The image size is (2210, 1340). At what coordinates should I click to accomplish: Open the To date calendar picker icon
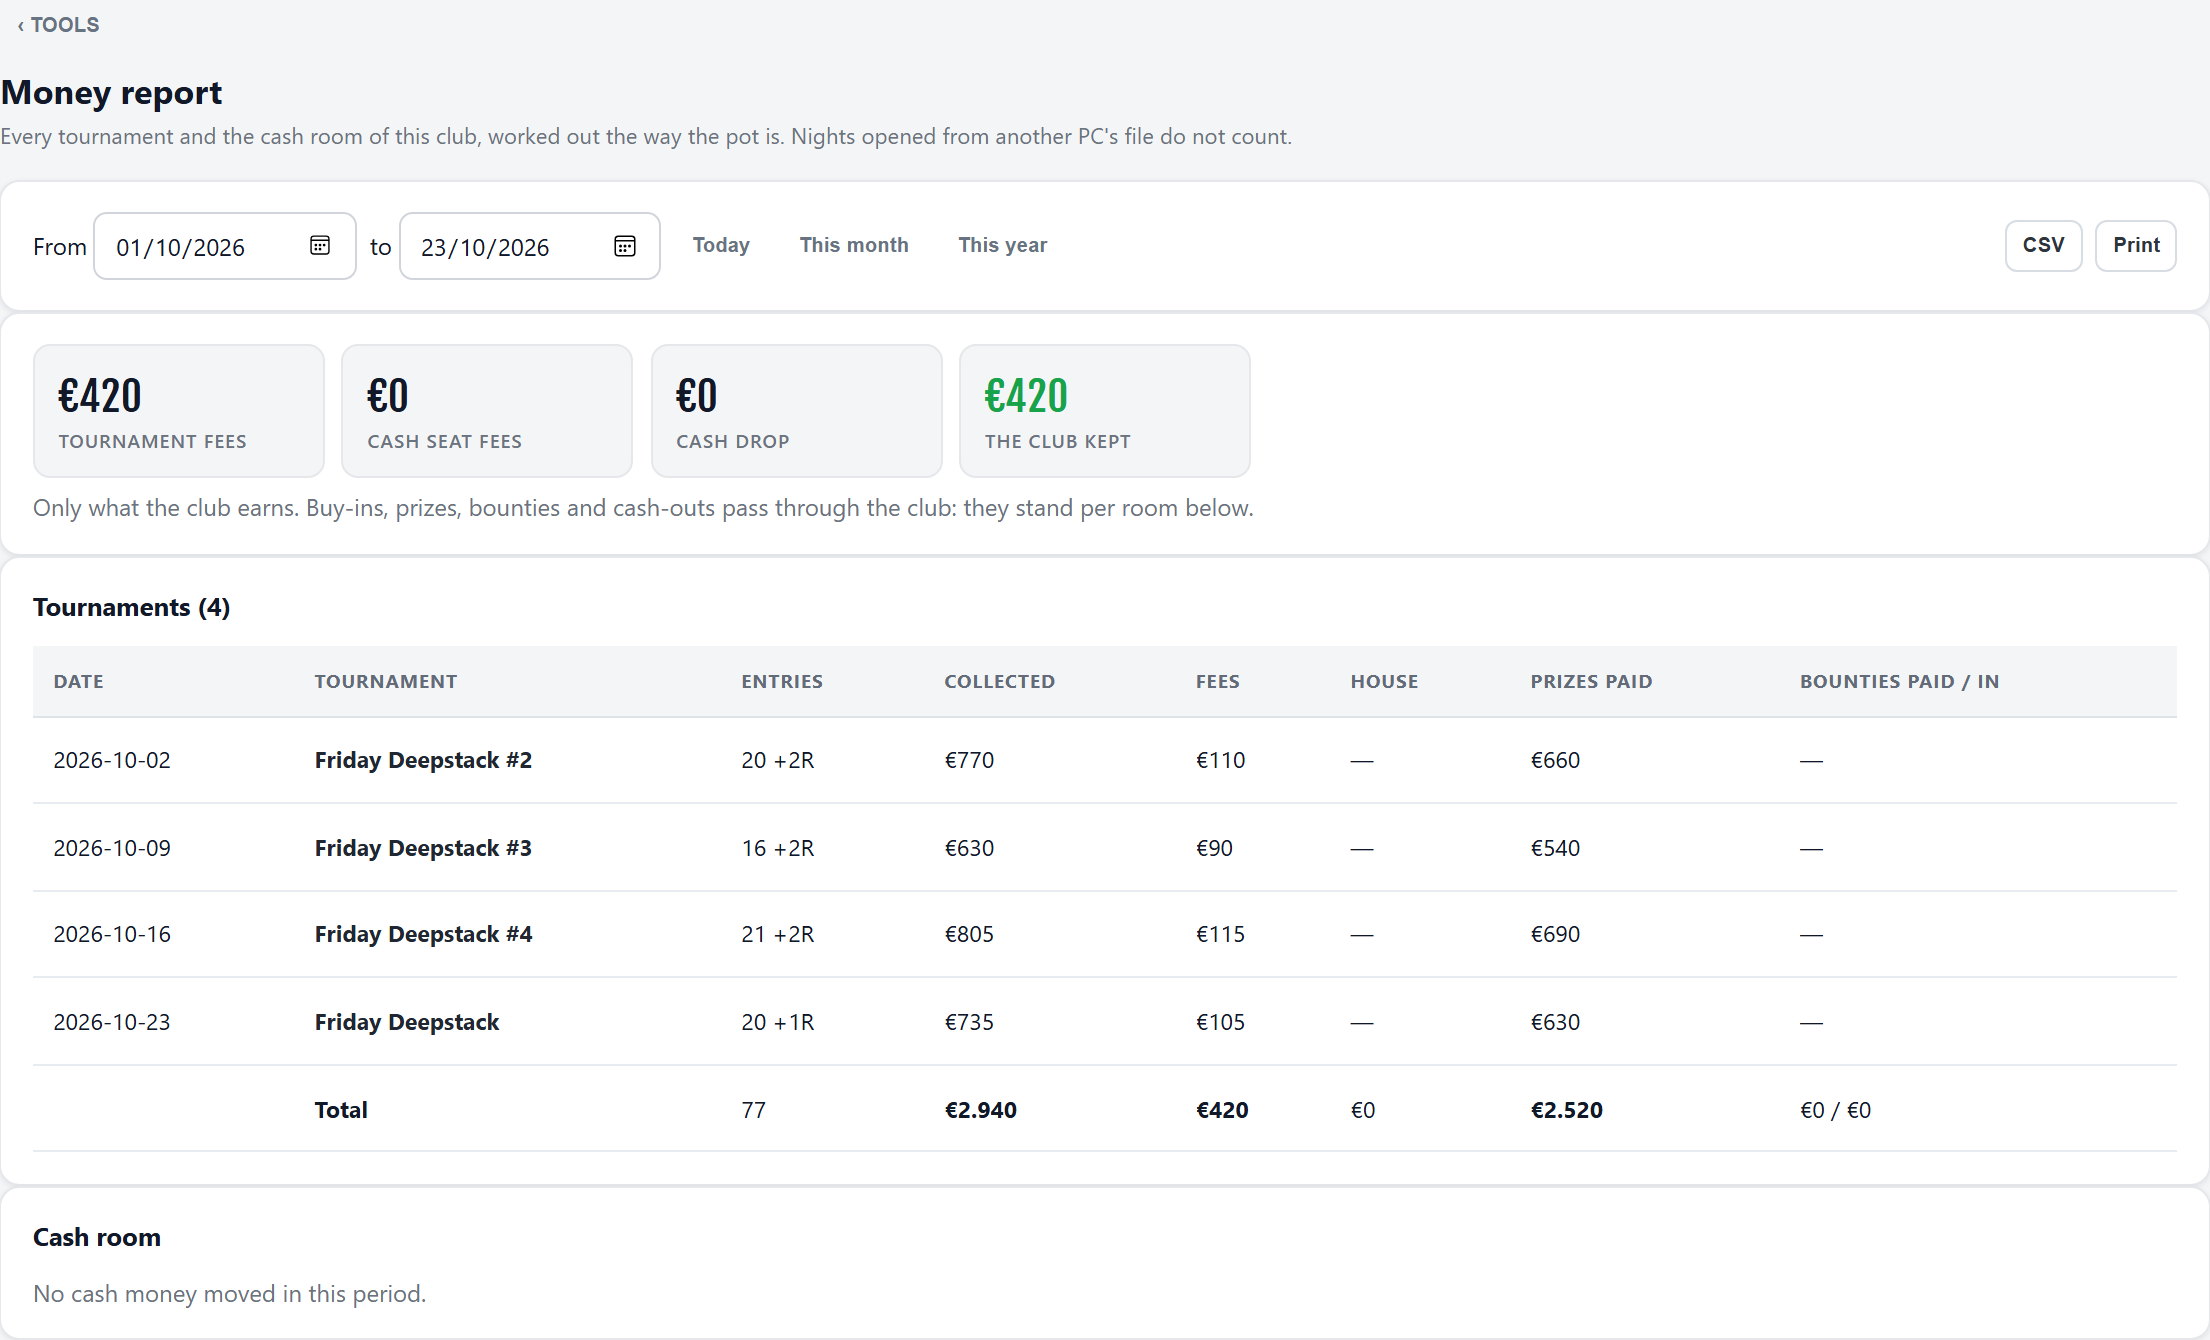625,246
